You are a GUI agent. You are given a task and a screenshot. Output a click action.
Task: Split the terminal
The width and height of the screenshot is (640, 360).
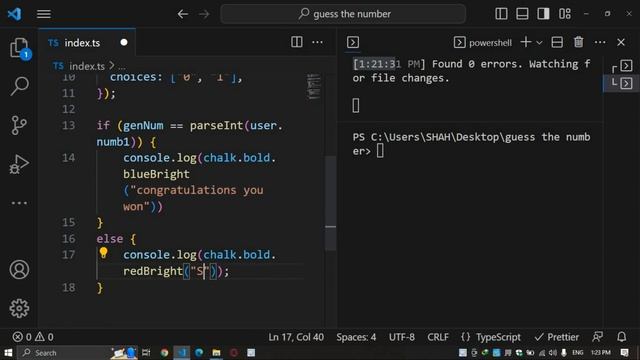[x=557, y=42]
